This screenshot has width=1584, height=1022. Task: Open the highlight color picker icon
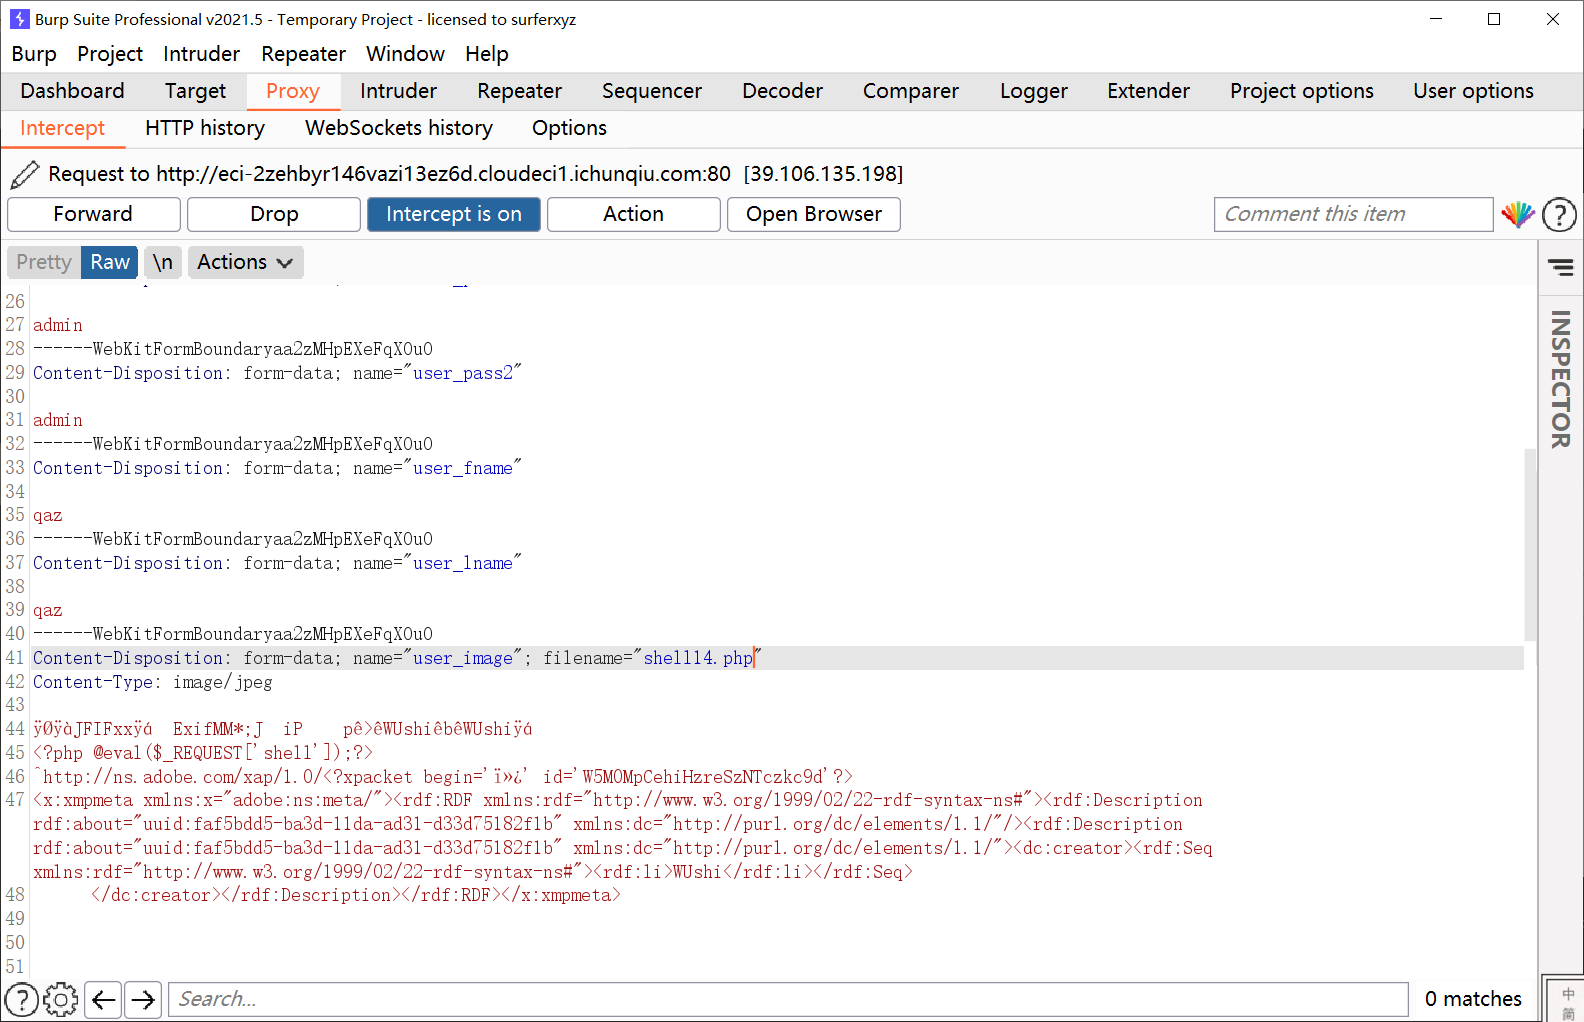point(1517,214)
